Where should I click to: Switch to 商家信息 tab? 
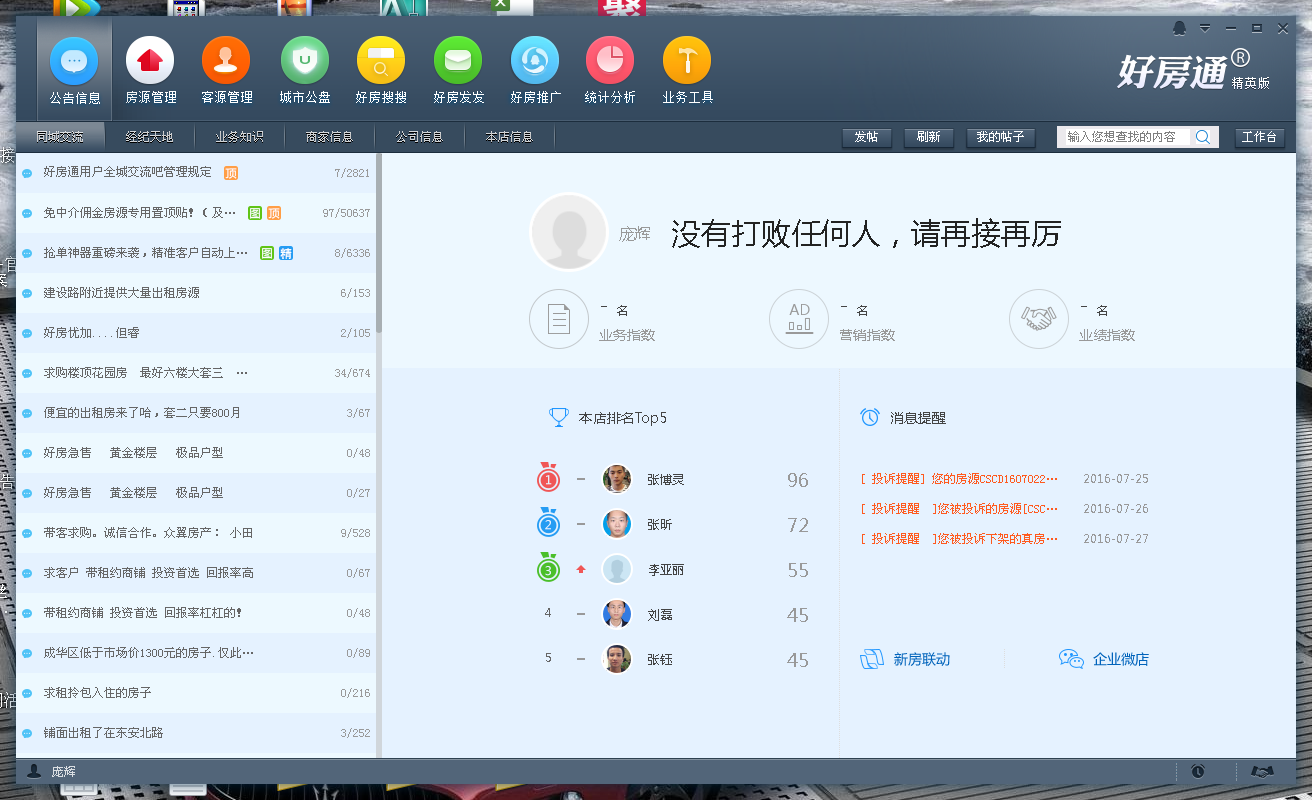coord(329,137)
